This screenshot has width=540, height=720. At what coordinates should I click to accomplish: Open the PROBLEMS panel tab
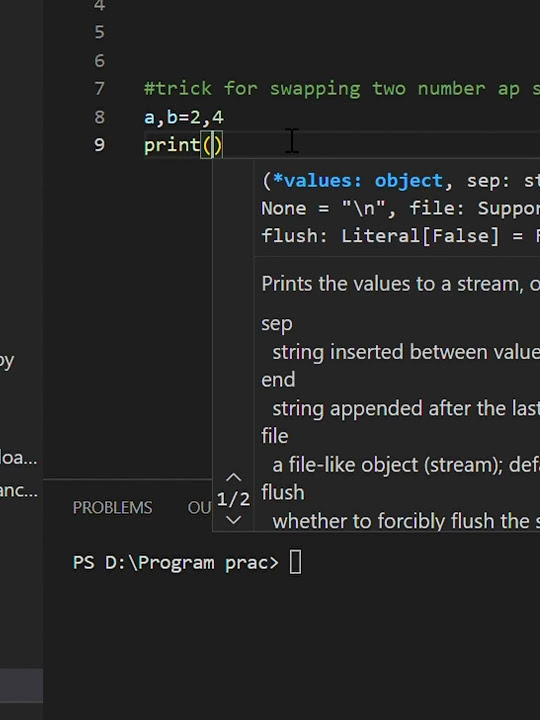click(x=112, y=507)
